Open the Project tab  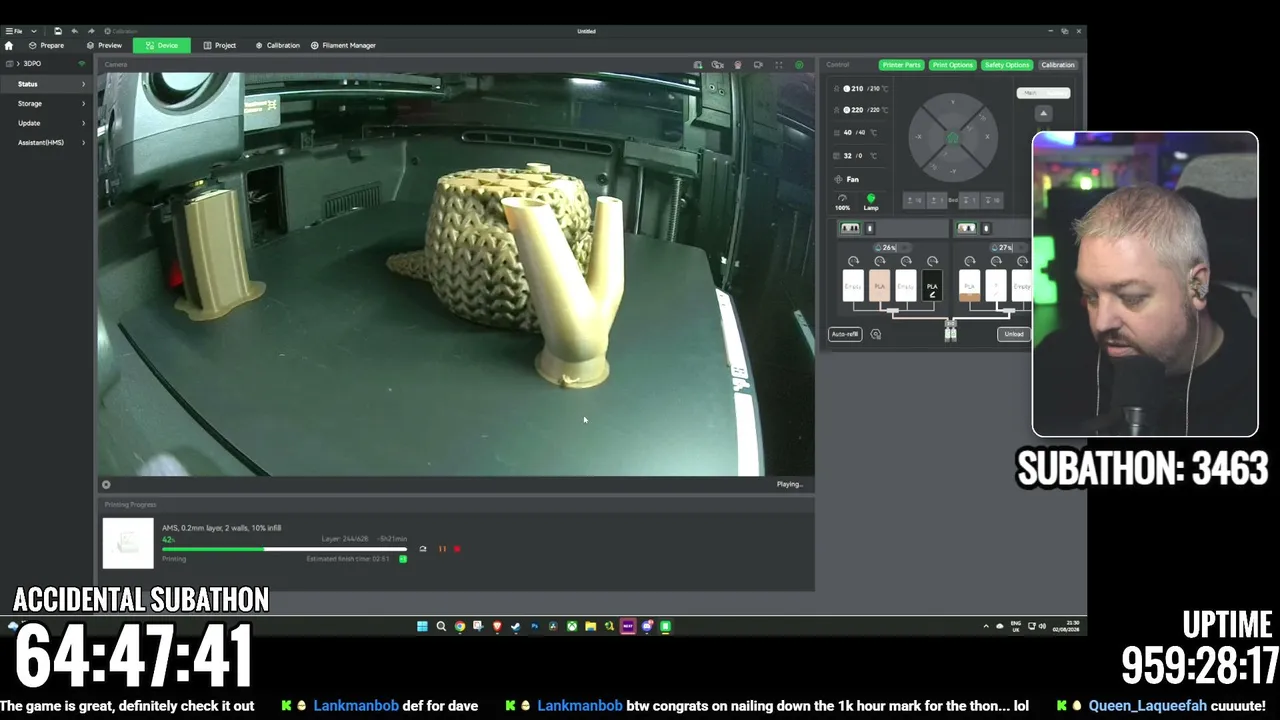tap(219, 45)
